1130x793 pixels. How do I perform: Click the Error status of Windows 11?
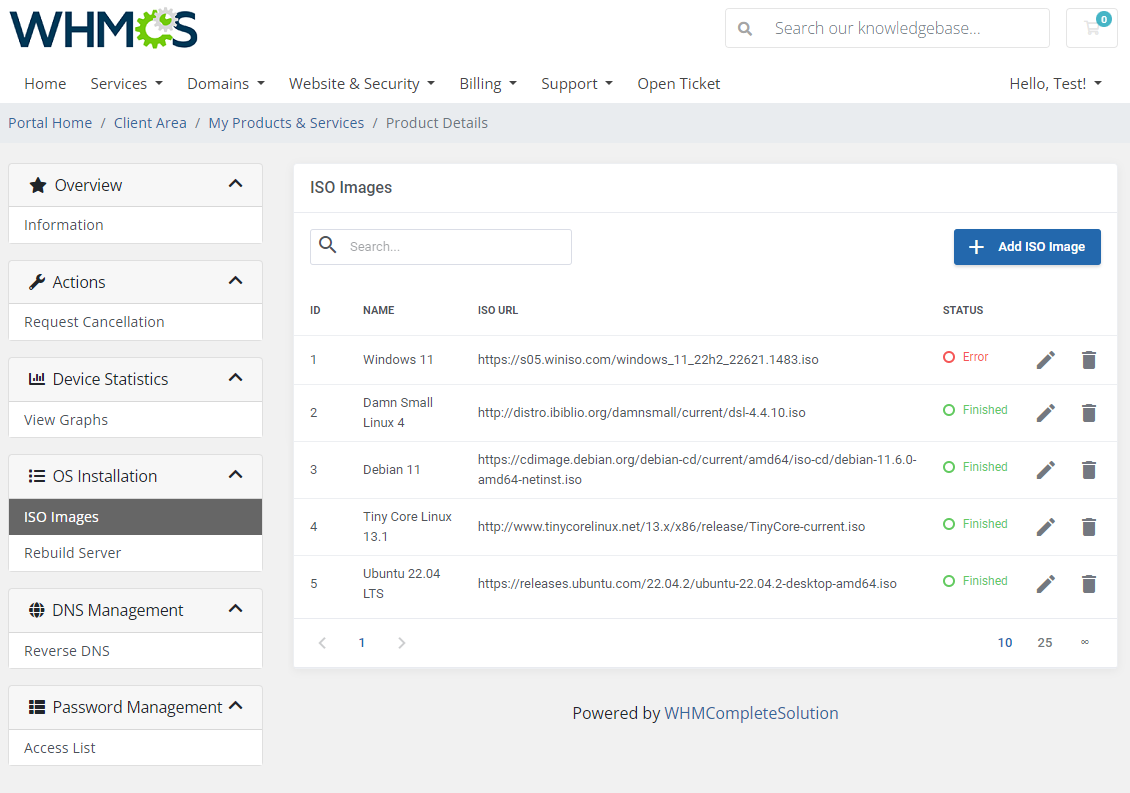pos(966,357)
